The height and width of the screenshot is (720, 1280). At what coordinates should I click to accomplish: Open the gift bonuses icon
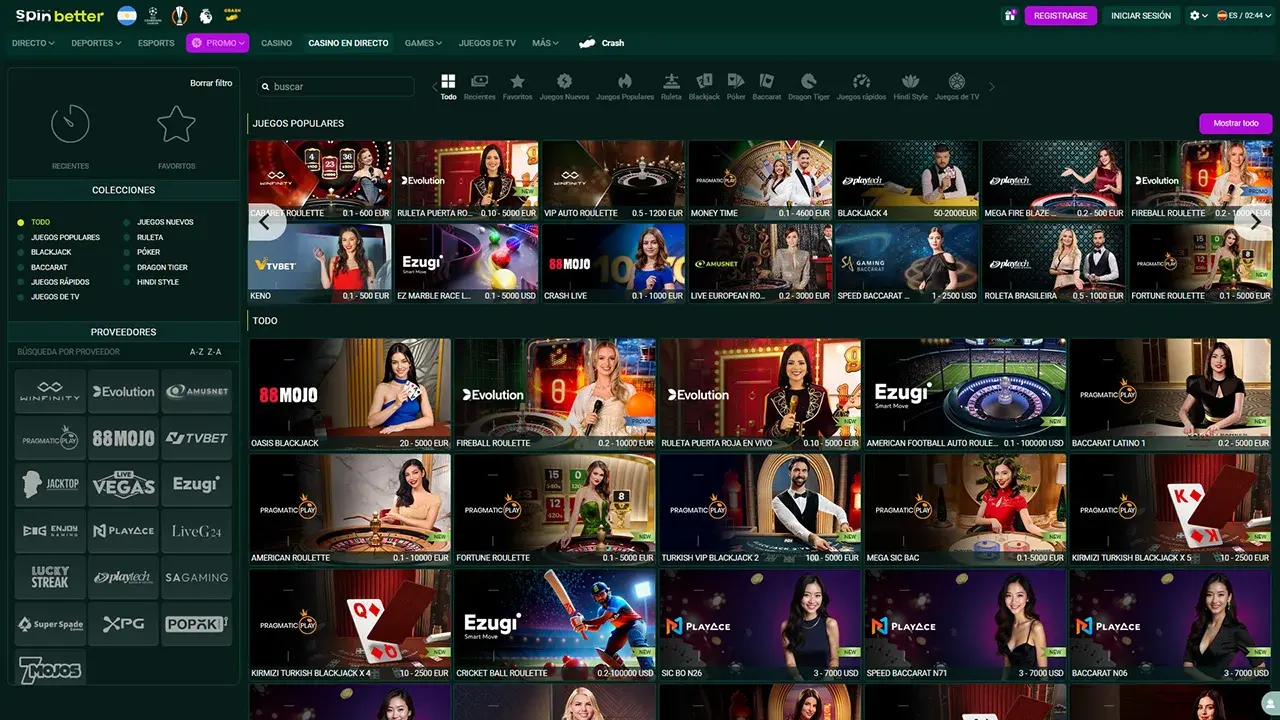(1010, 16)
